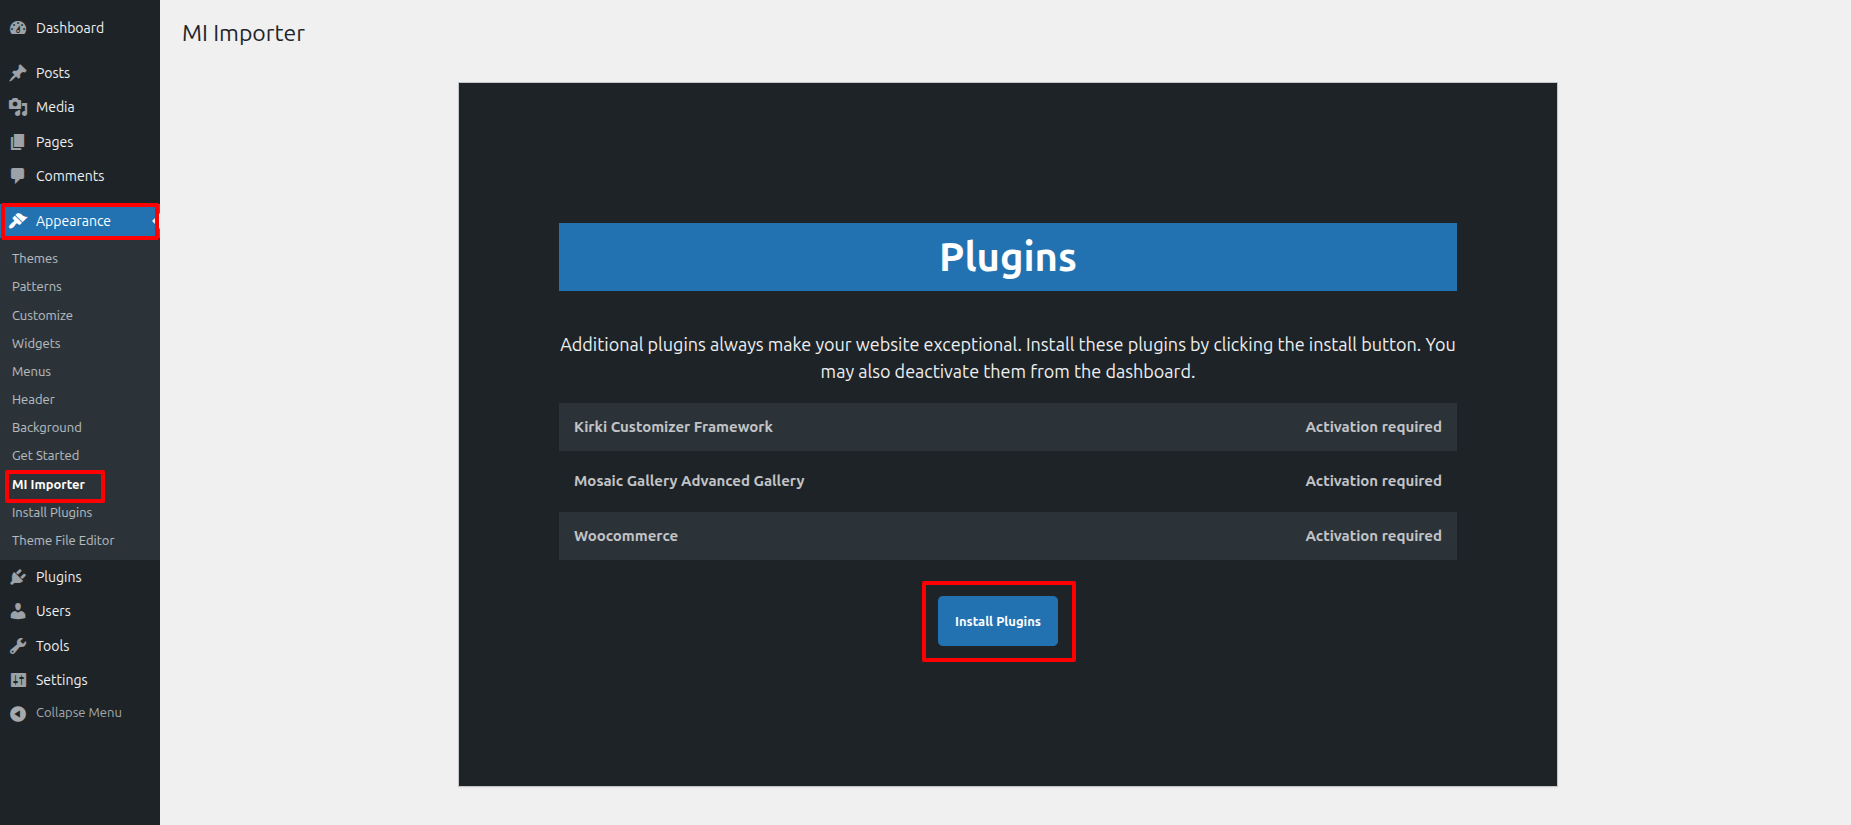Viewport: 1851px width, 825px height.
Task: Click the Plugins plug icon in sidebar
Action: pos(18,577)
